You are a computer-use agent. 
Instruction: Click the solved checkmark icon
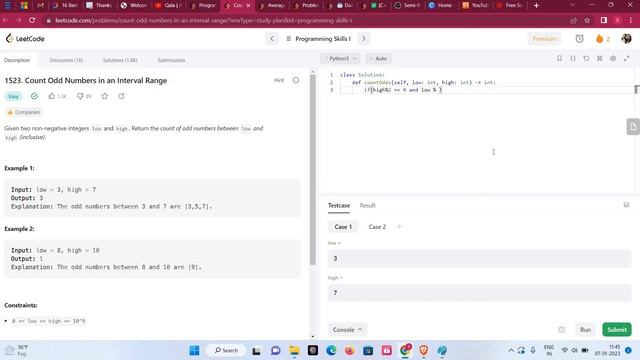click(34, 96)
